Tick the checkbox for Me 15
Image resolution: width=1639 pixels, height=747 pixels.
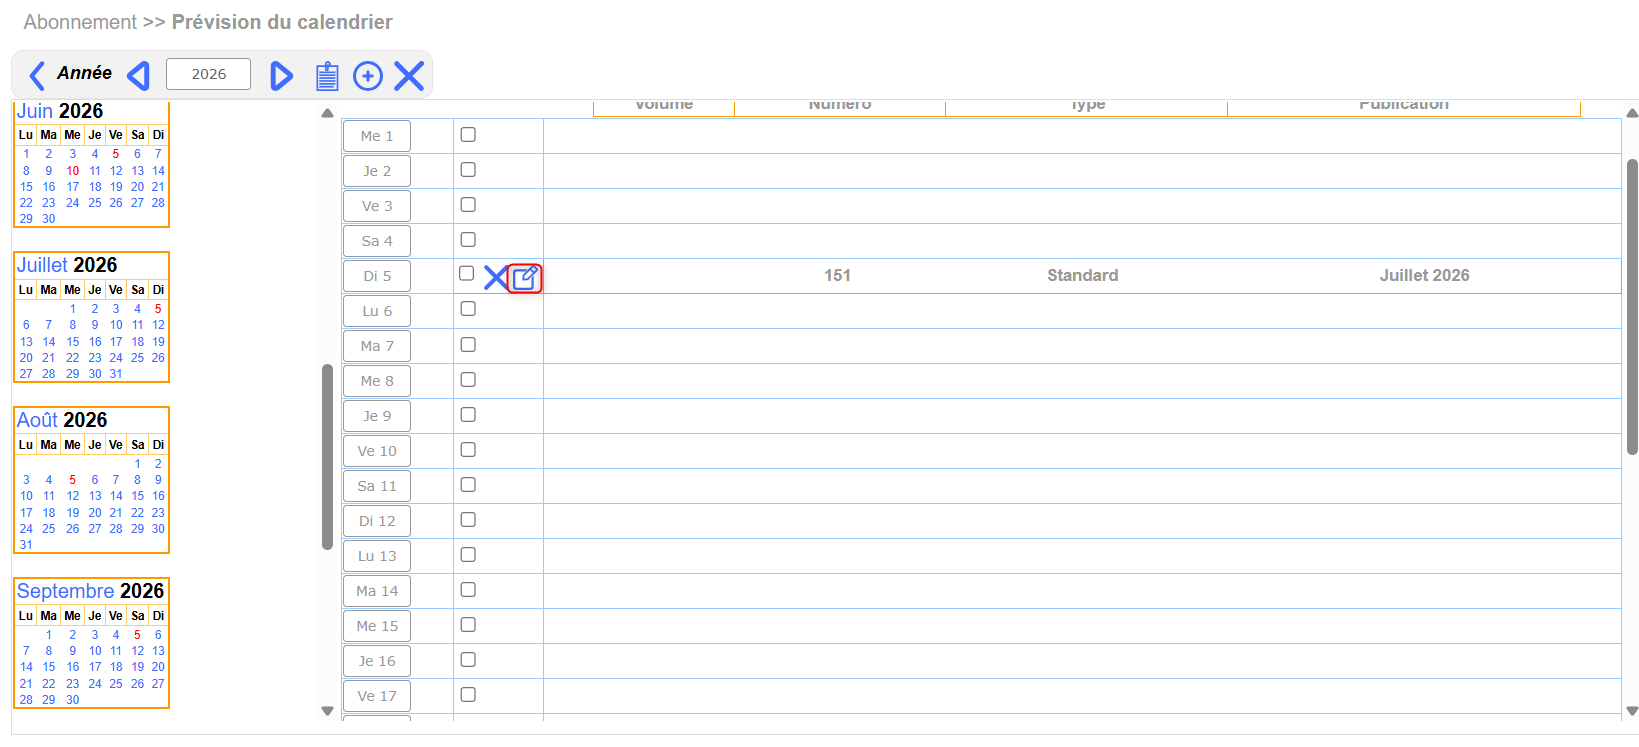(468, 624)
